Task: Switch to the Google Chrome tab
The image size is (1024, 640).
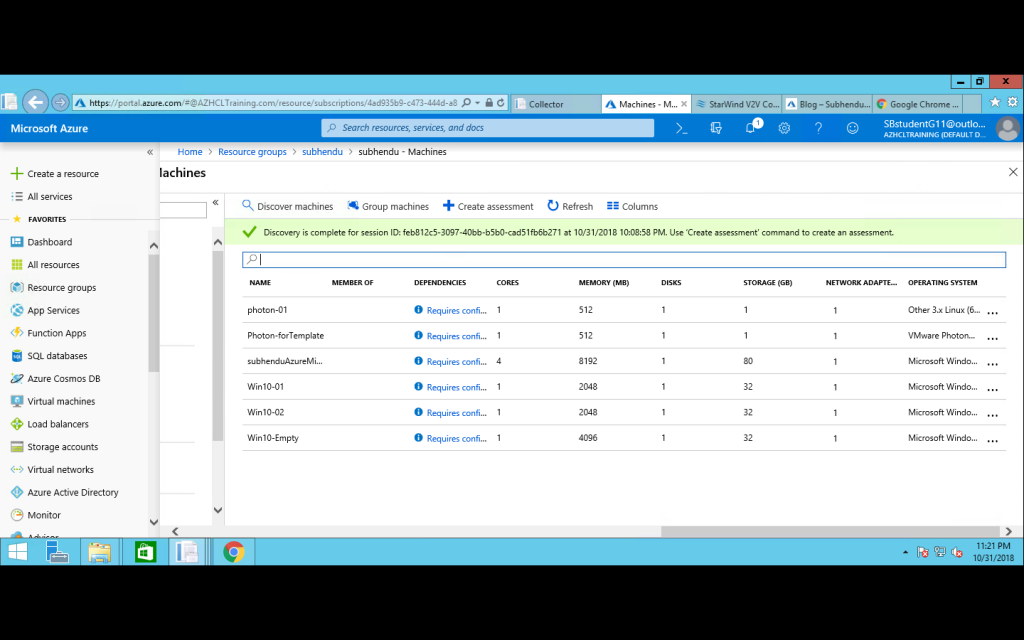Action: coord(918,104)
